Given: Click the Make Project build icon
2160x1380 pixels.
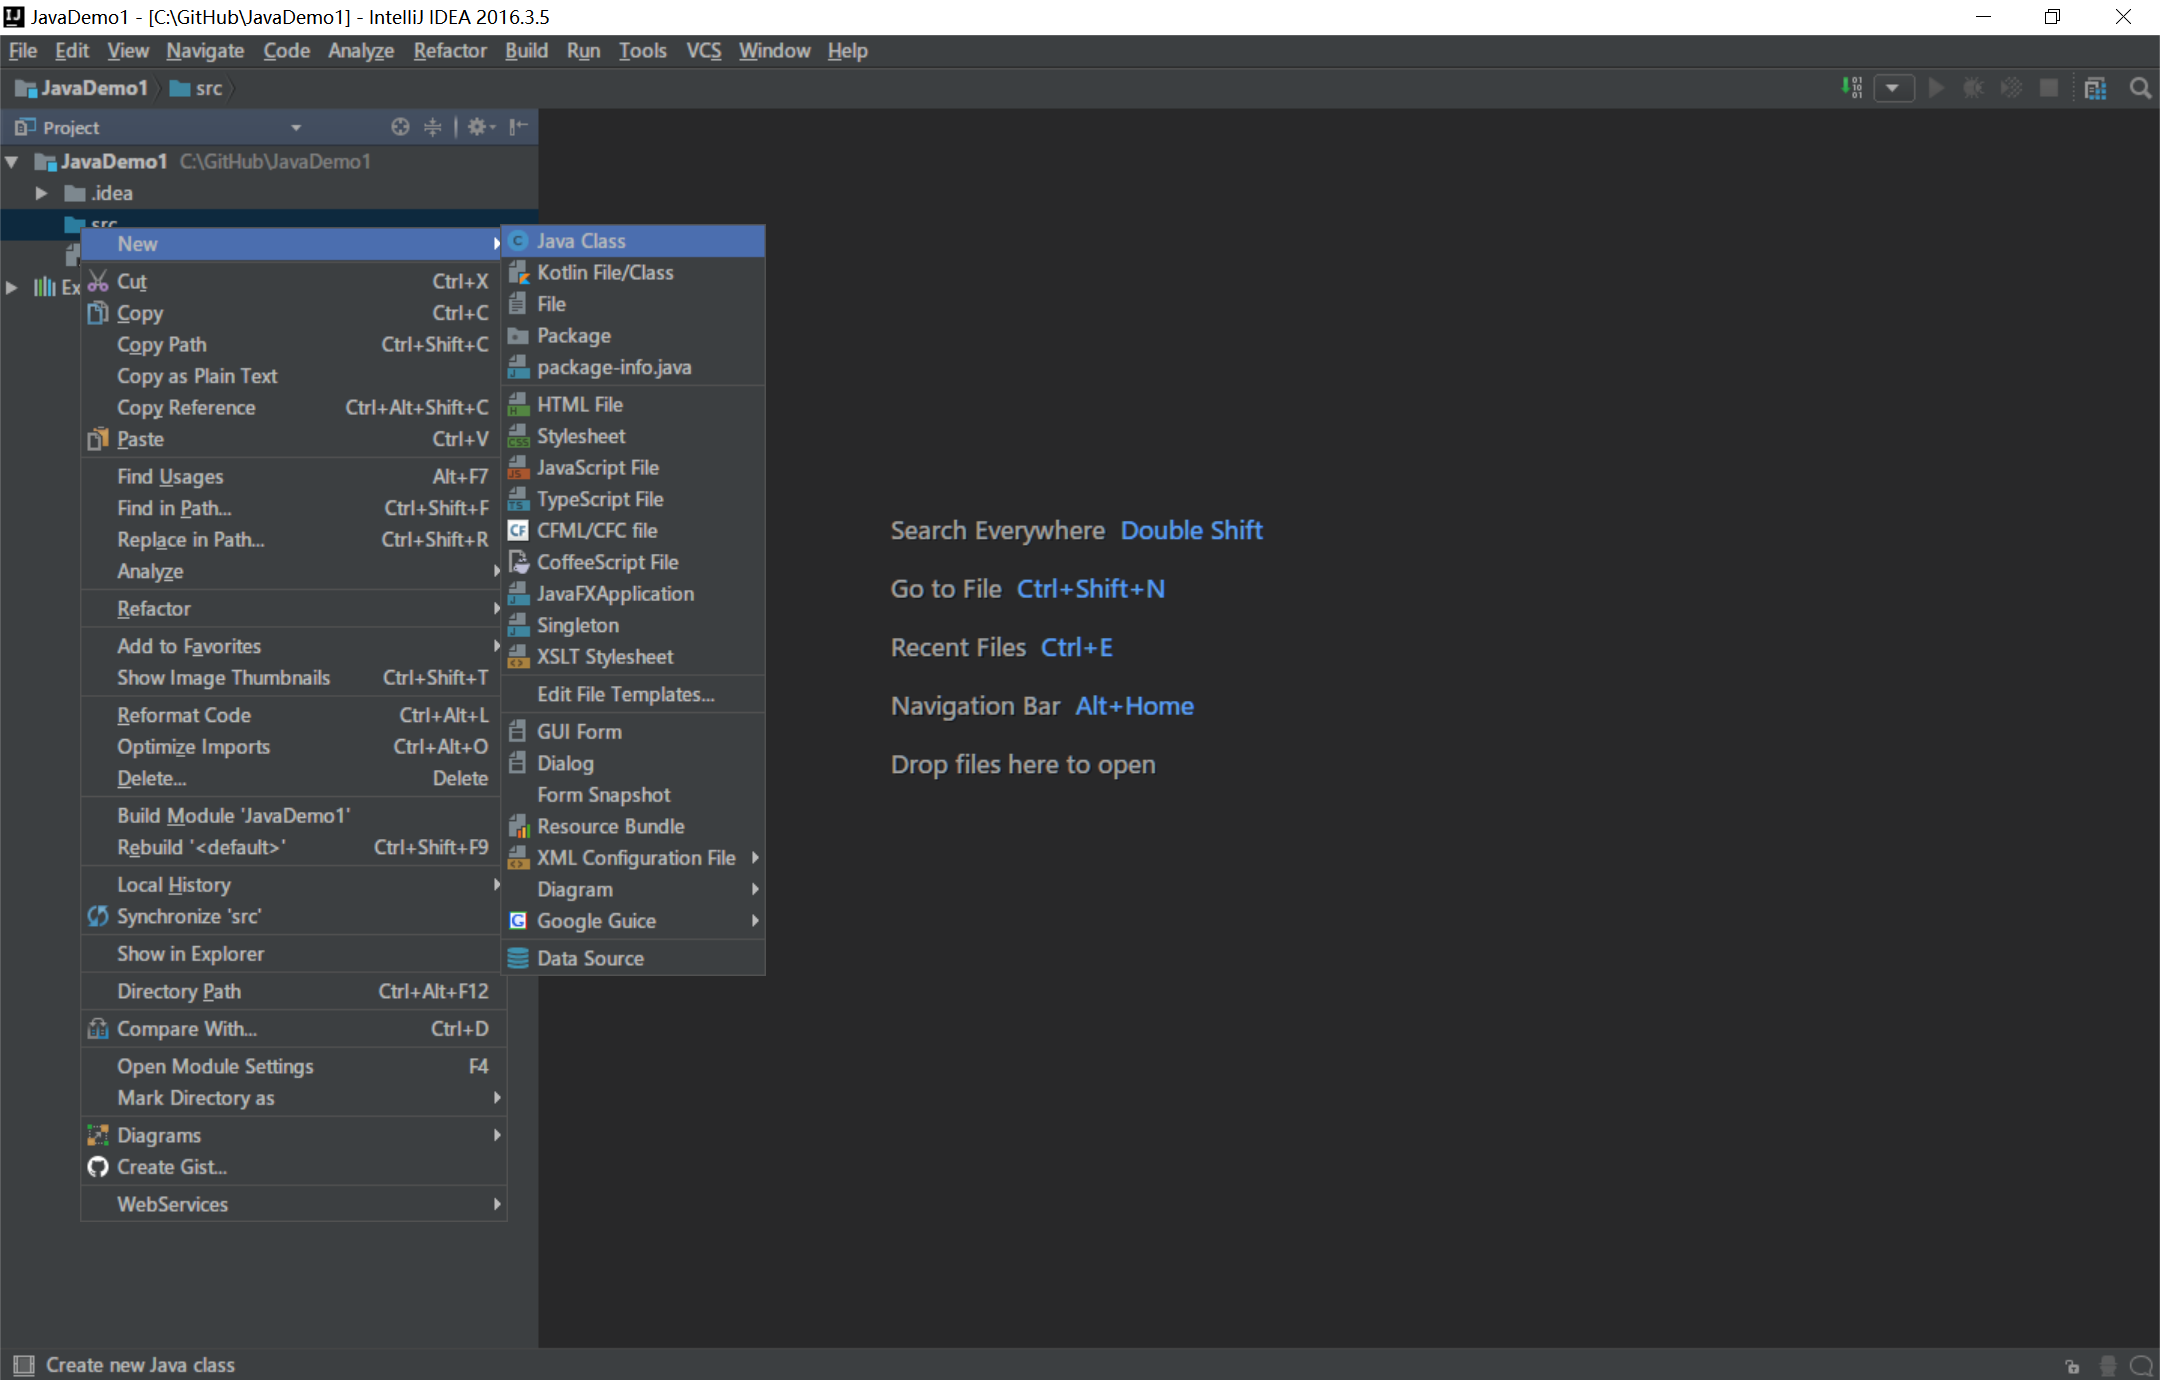Looking at the screenshot, I should [1851, 88].
